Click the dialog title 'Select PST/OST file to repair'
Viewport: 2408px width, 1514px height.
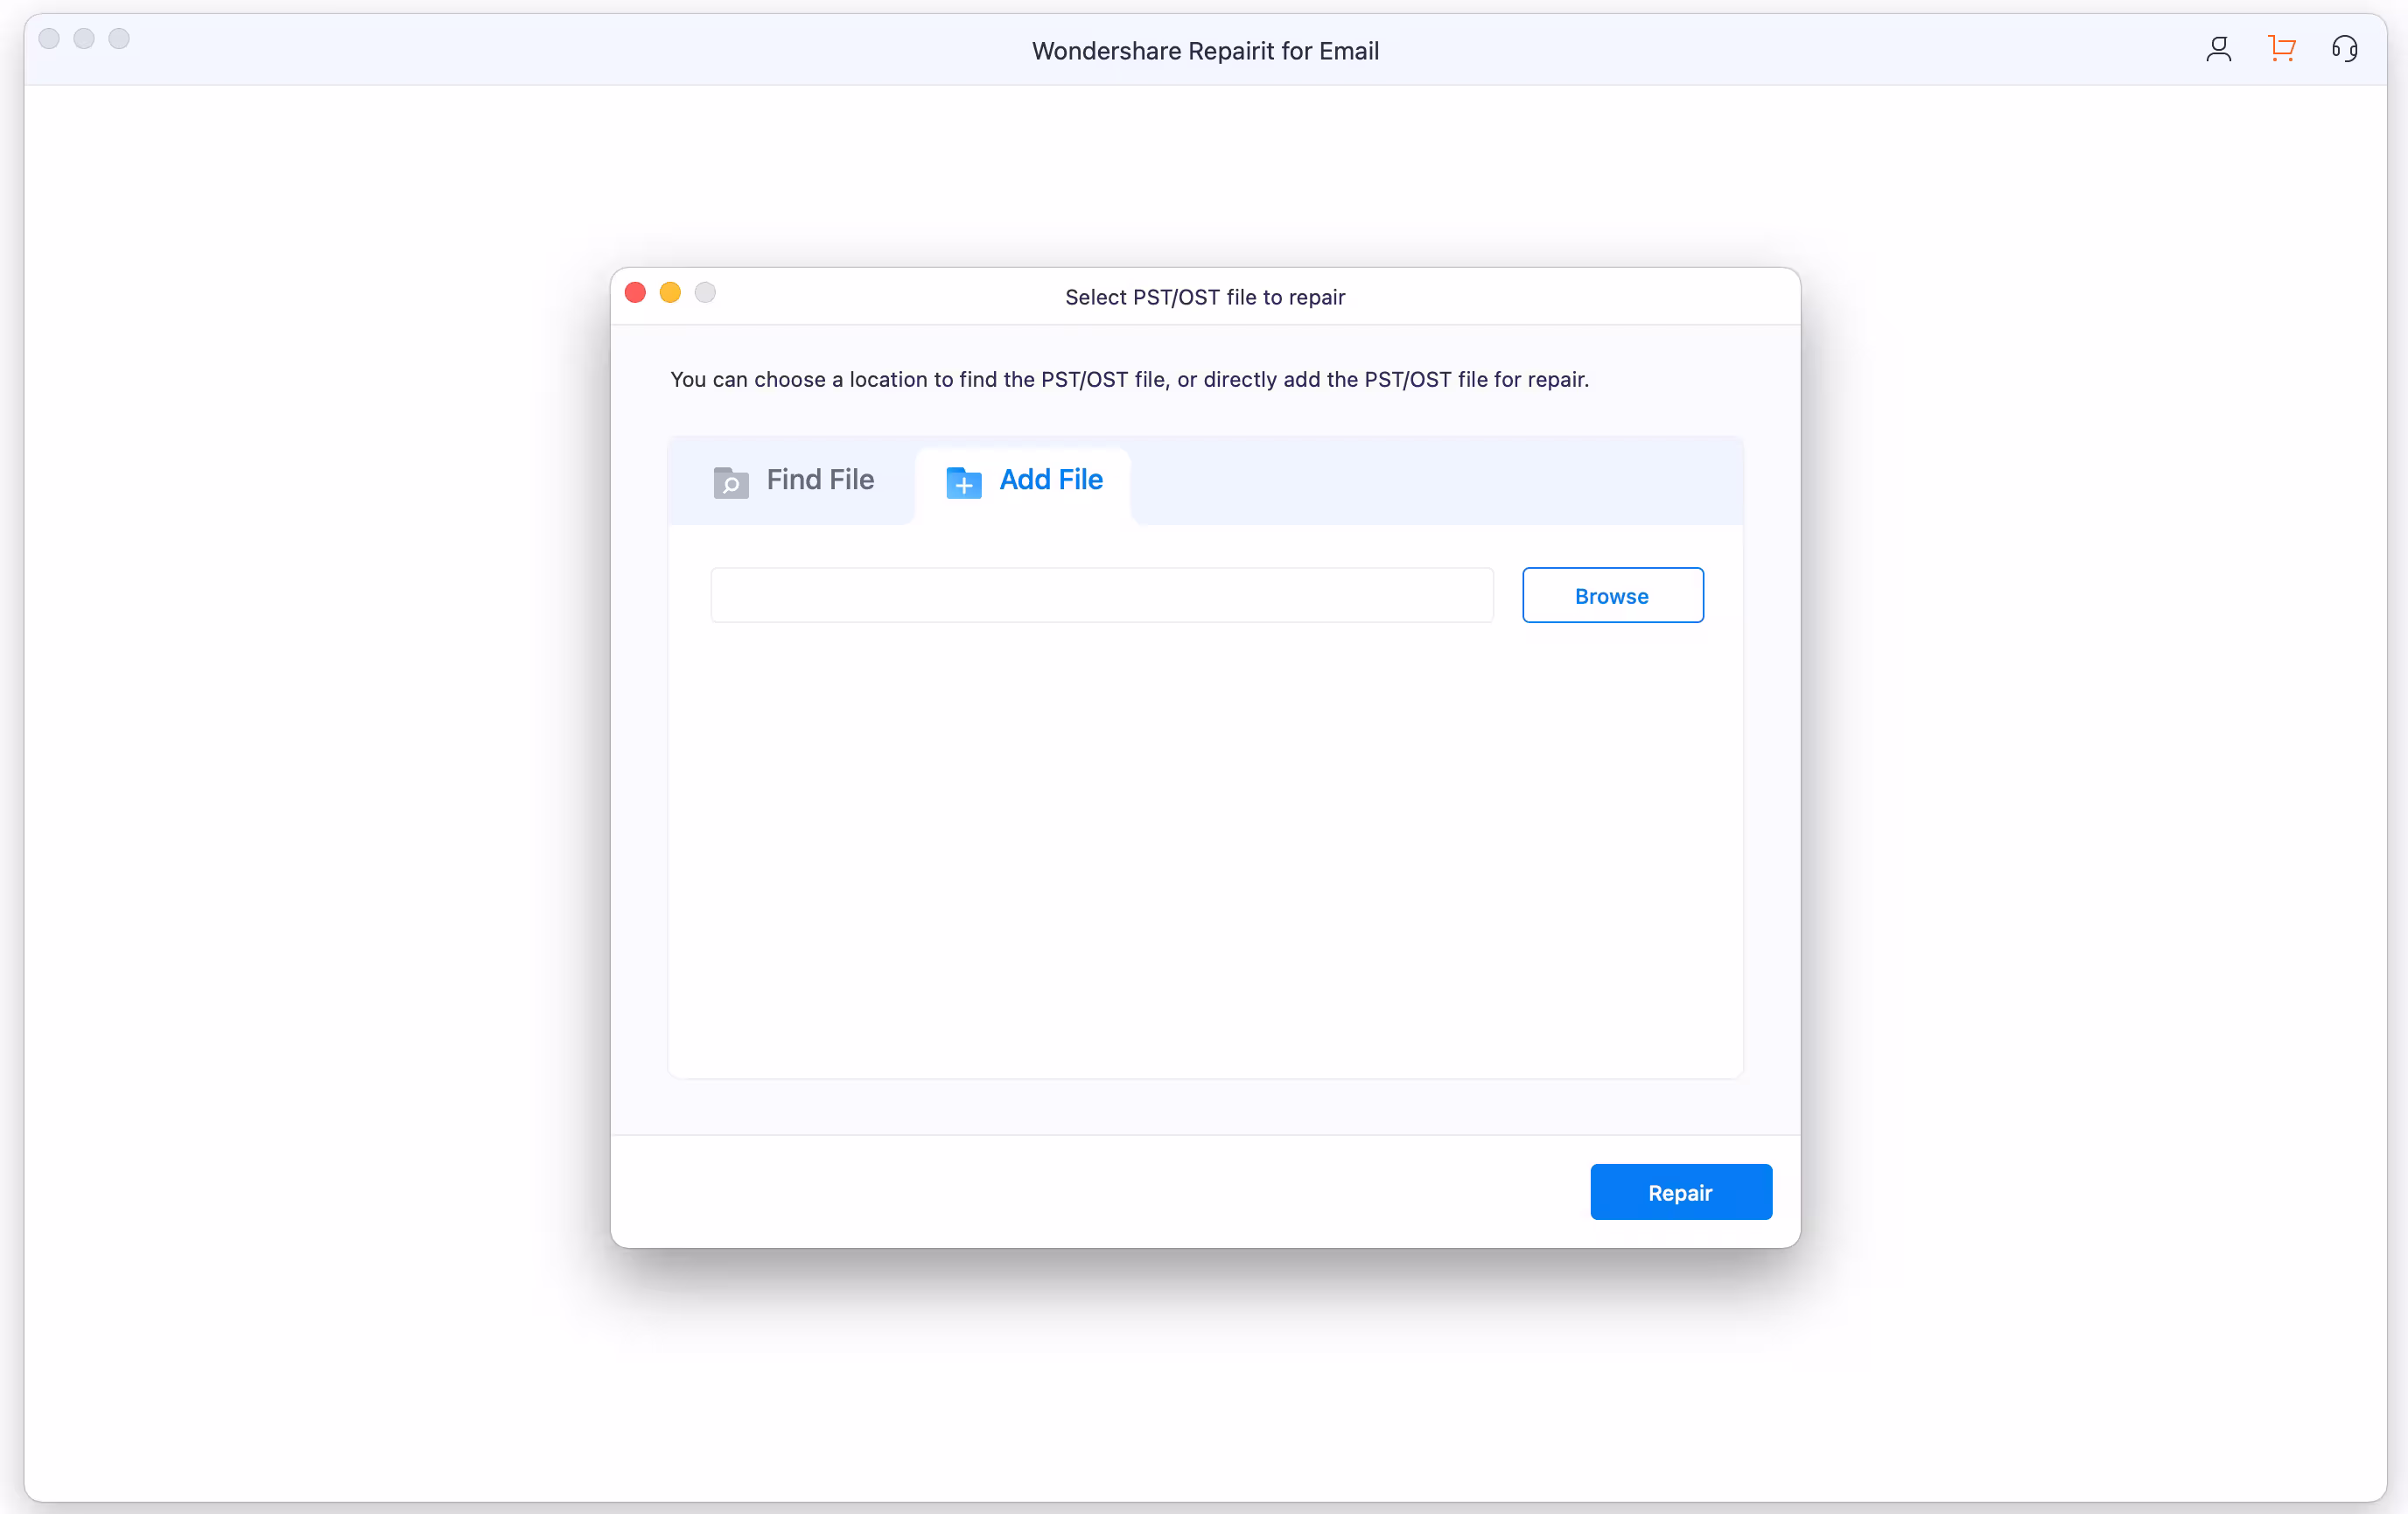pos(1204,297)
